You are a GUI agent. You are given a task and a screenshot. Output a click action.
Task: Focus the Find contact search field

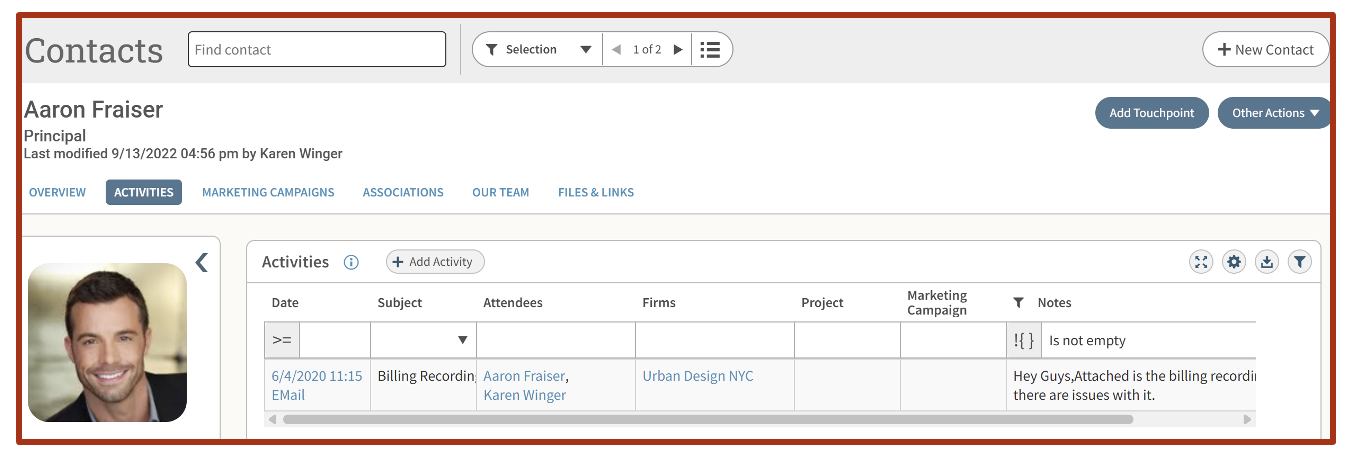317,50
